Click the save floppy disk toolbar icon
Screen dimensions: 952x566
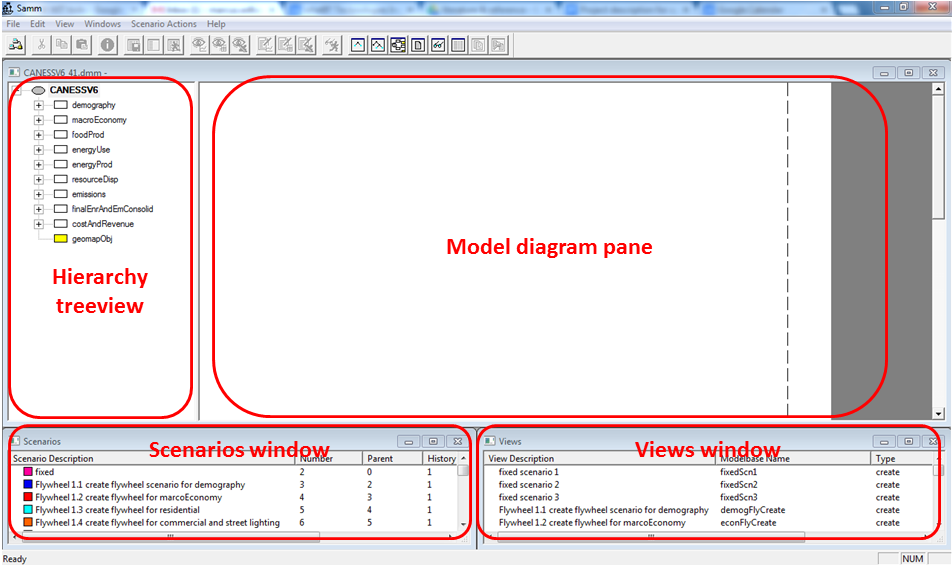[134, 45]
